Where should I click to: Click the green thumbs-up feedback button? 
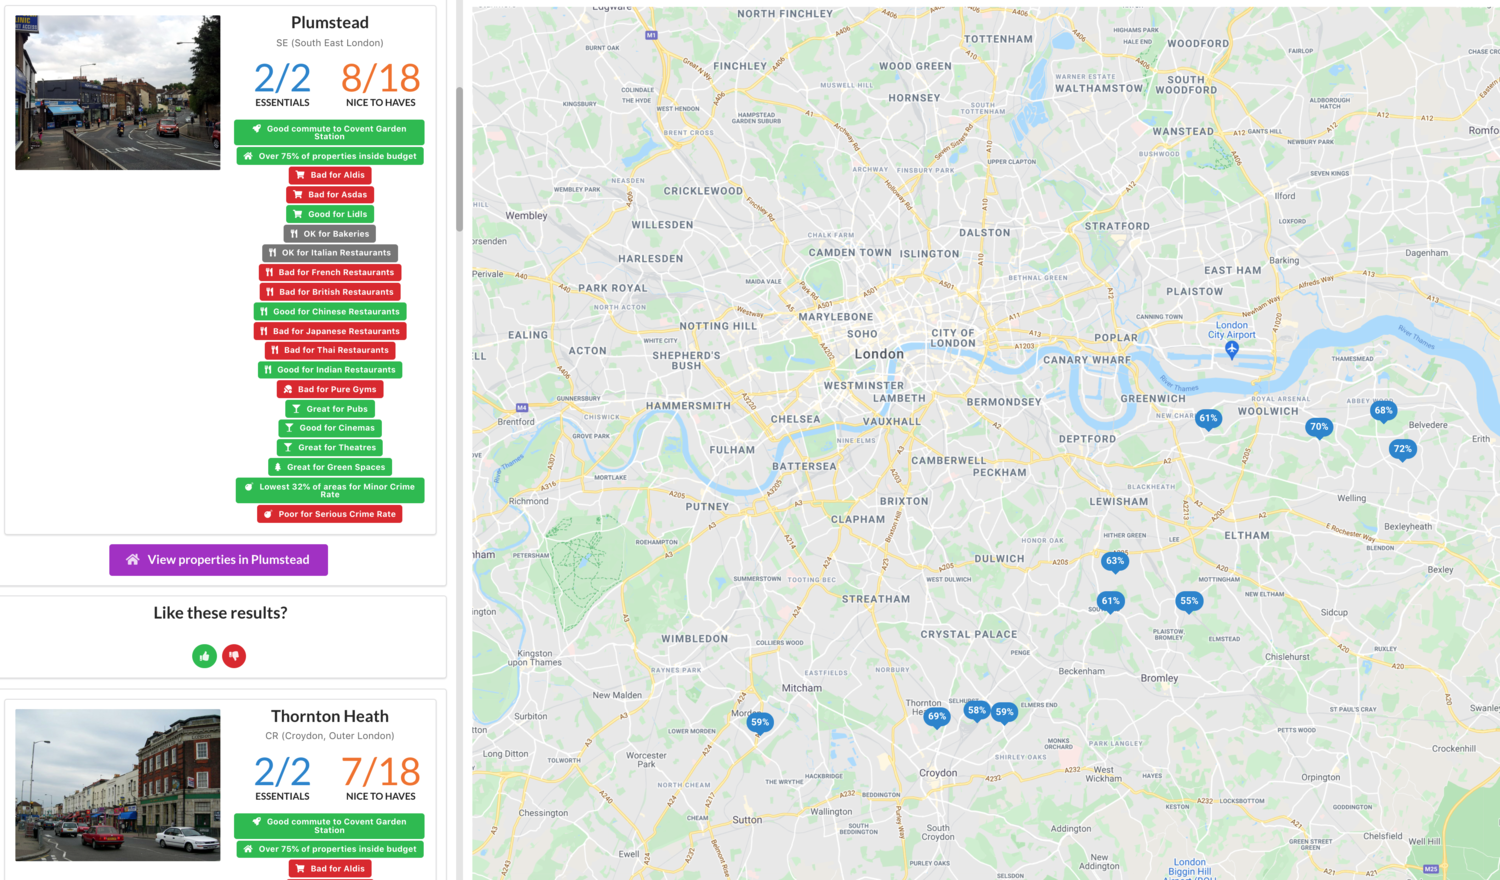click(204, 656)
